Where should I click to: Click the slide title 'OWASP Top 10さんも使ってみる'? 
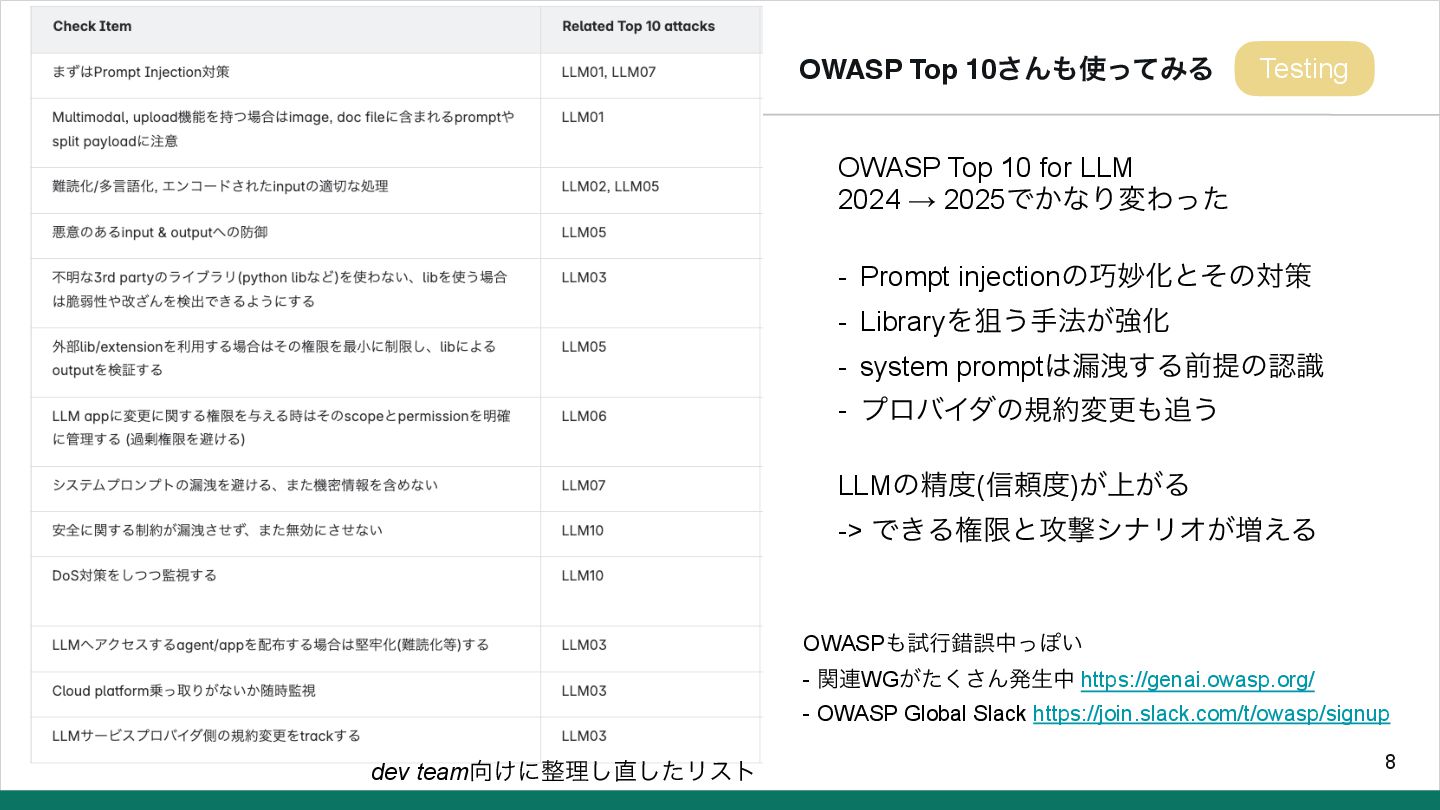[x=1005, y=69]
